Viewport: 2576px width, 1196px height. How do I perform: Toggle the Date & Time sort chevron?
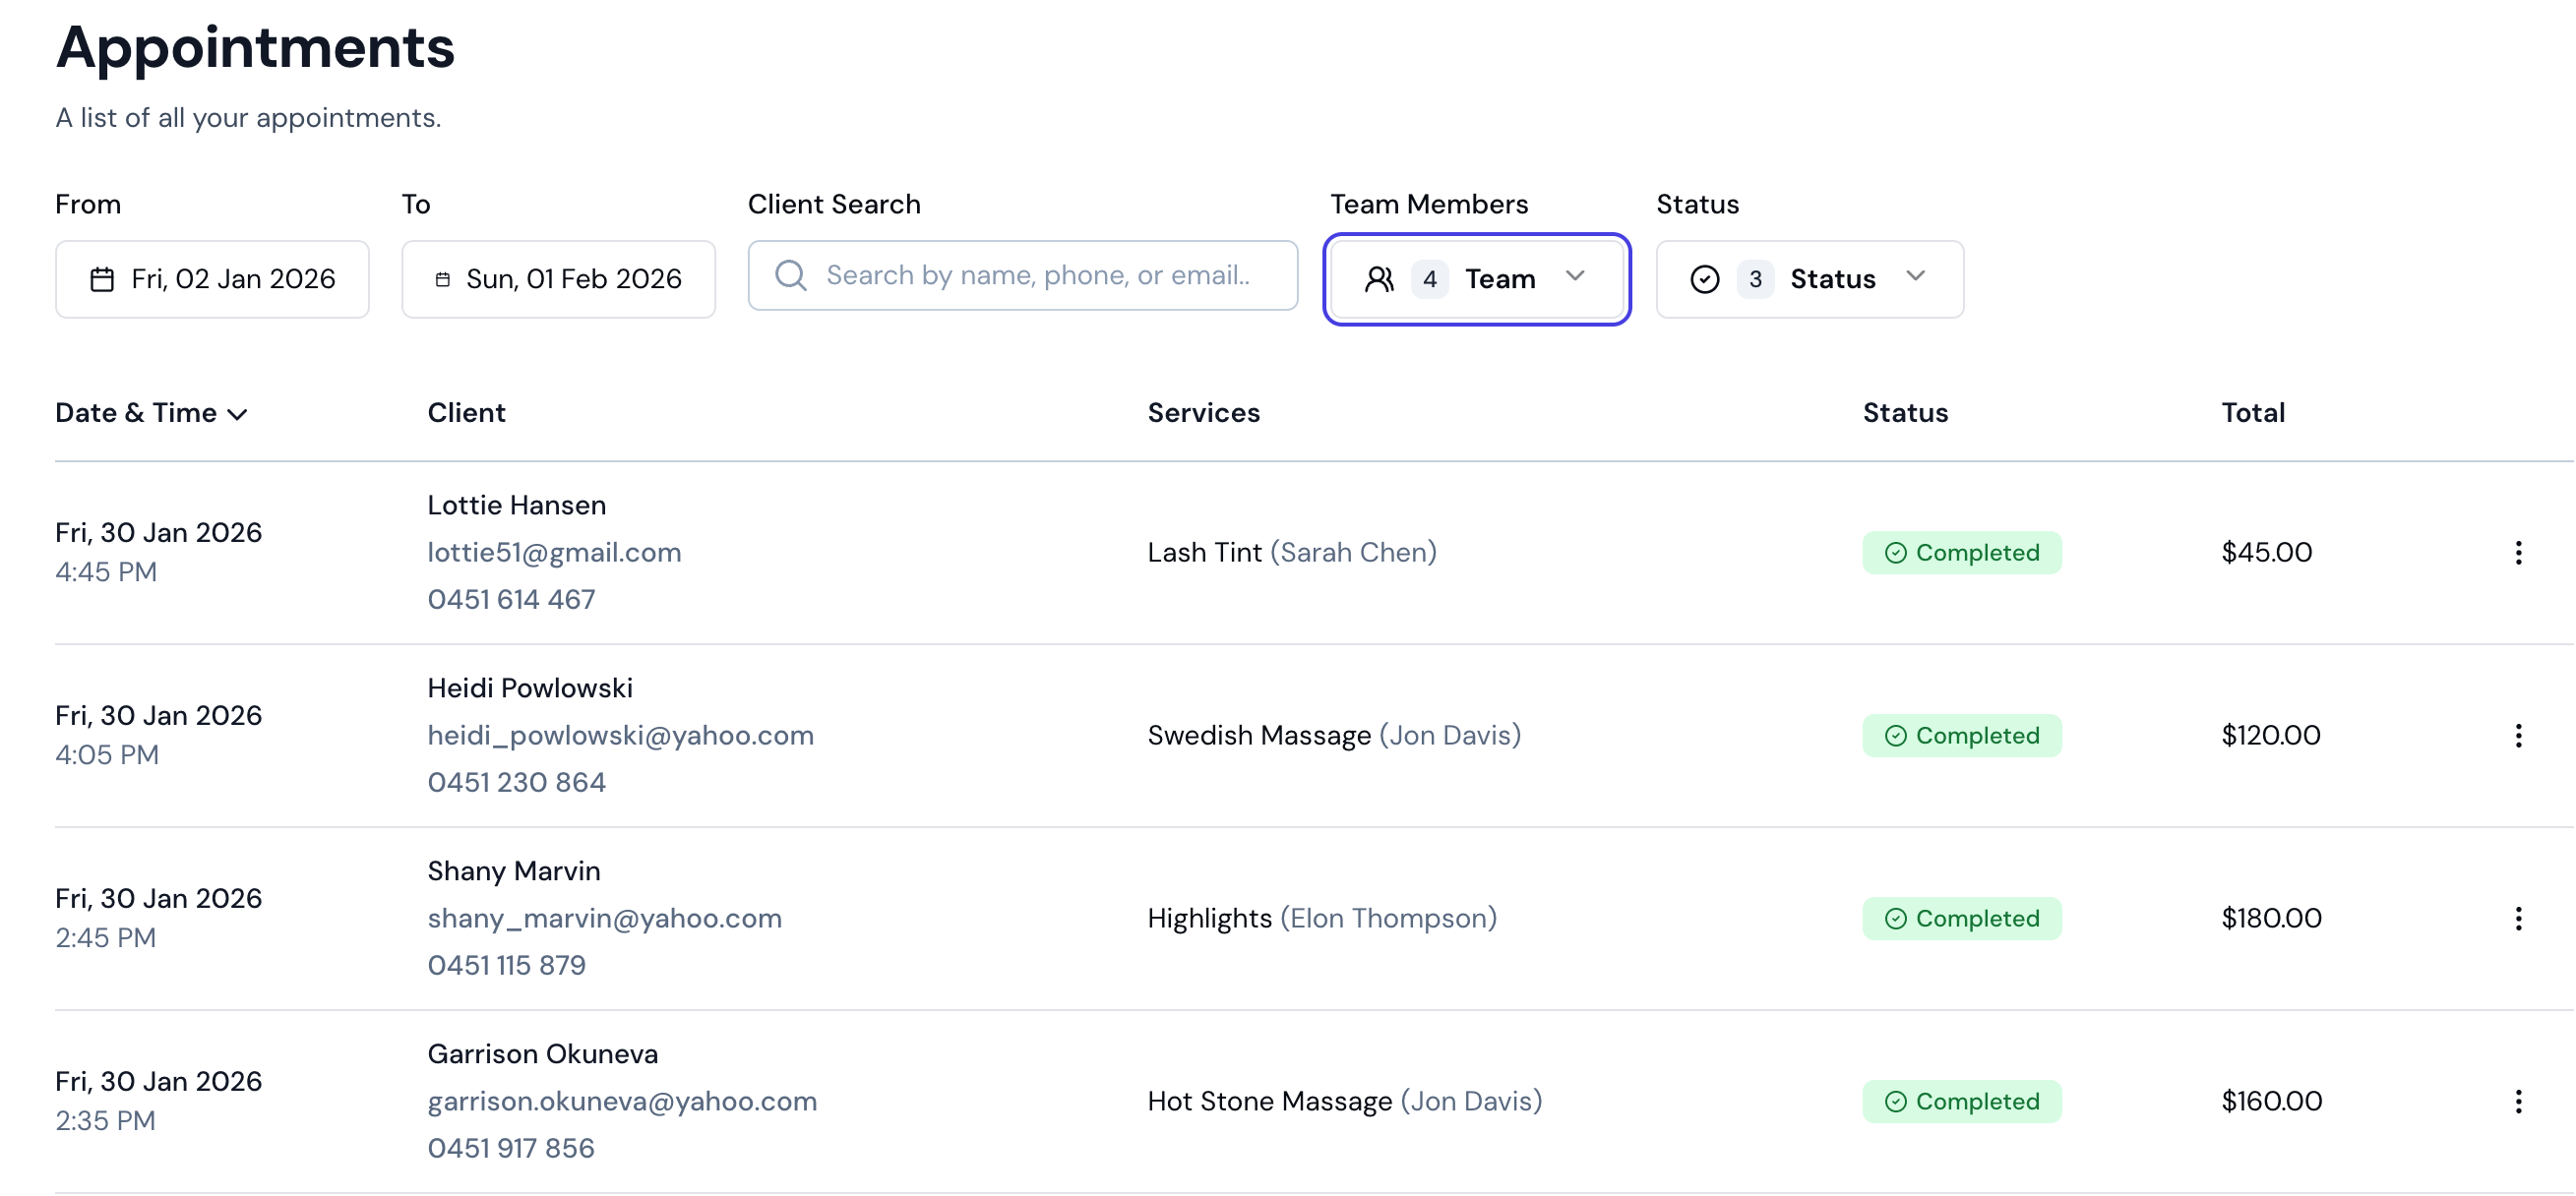[238, 413]
